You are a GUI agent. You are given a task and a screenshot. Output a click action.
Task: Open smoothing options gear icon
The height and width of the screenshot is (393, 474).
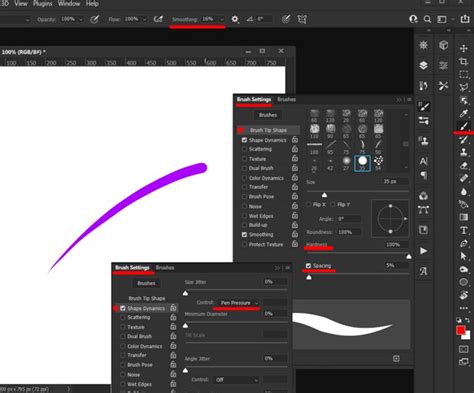pyautogui.click(x=235, y=19)
